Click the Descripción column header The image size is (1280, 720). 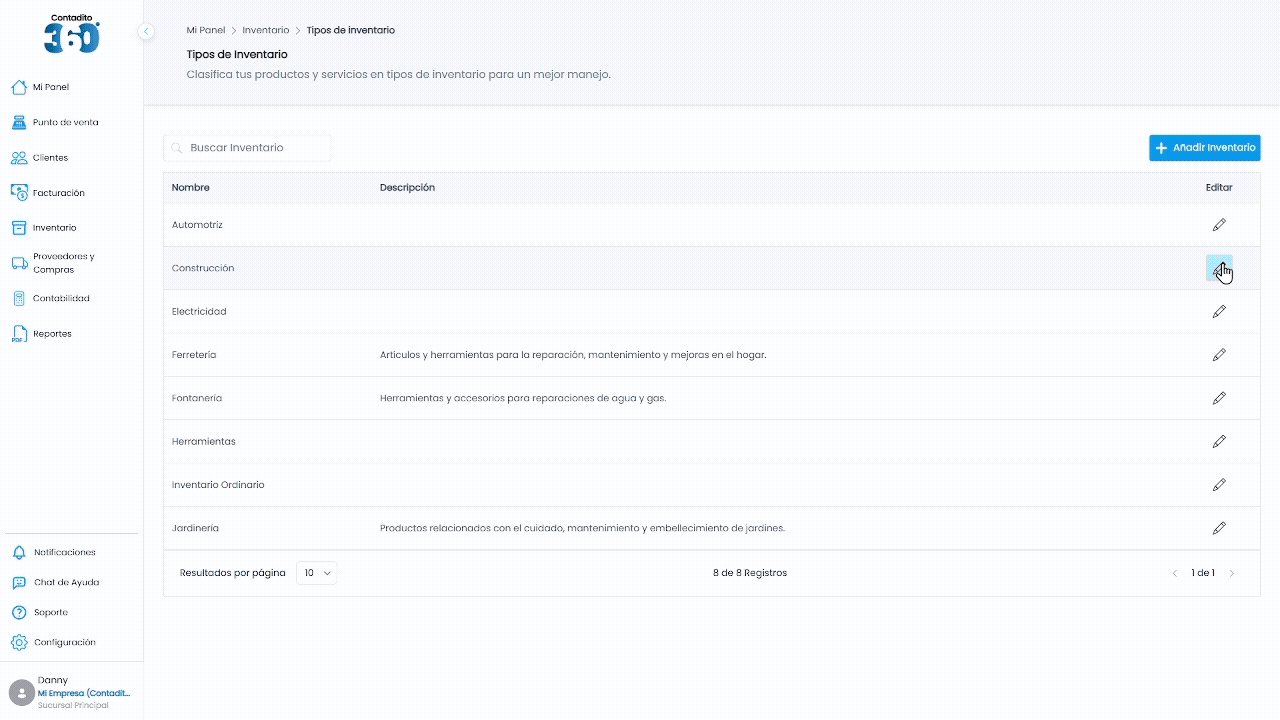pos(407,188)
